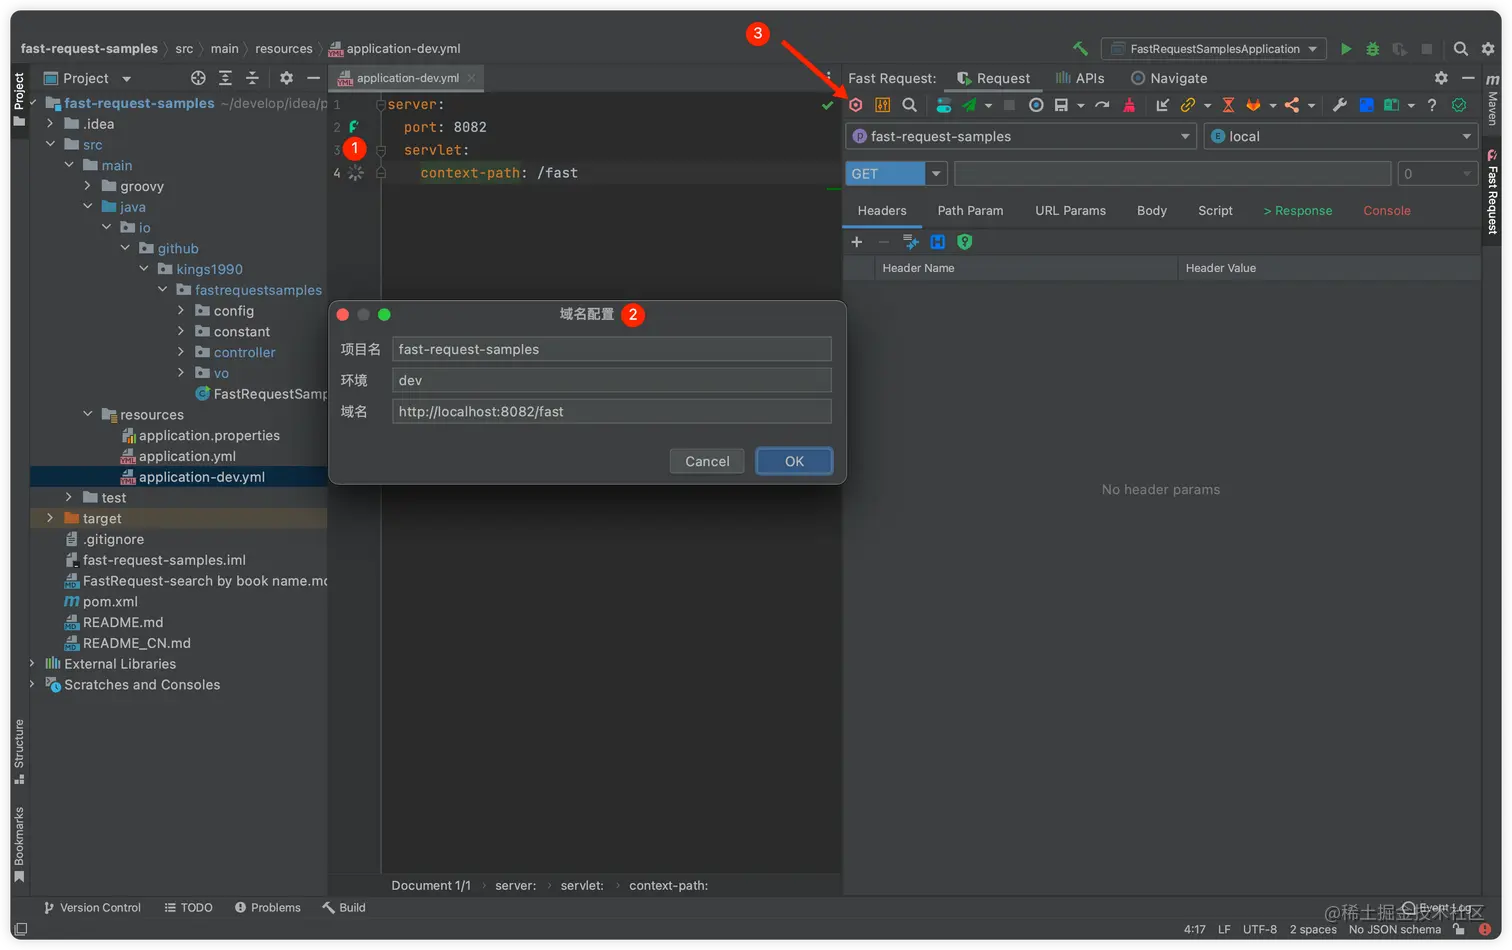Click the red broom clear icon

(1129, 105)
